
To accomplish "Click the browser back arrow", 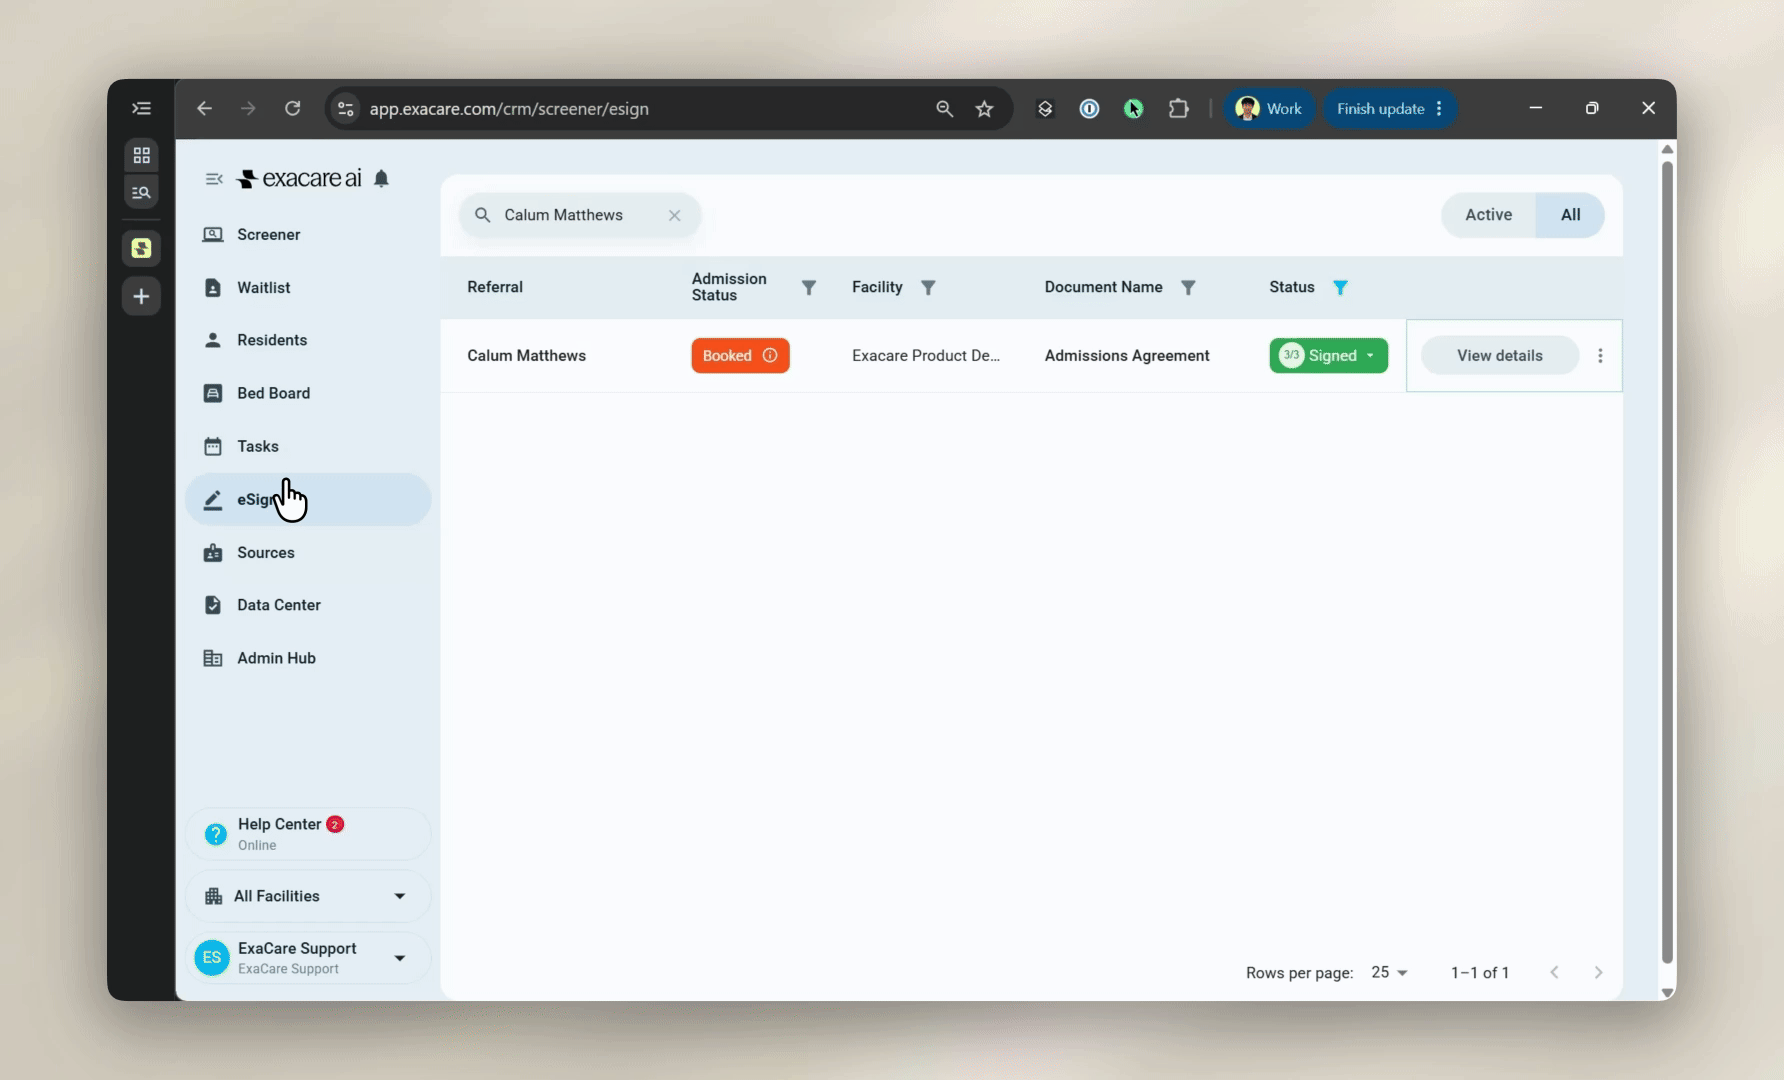I will tap(205, 109).
